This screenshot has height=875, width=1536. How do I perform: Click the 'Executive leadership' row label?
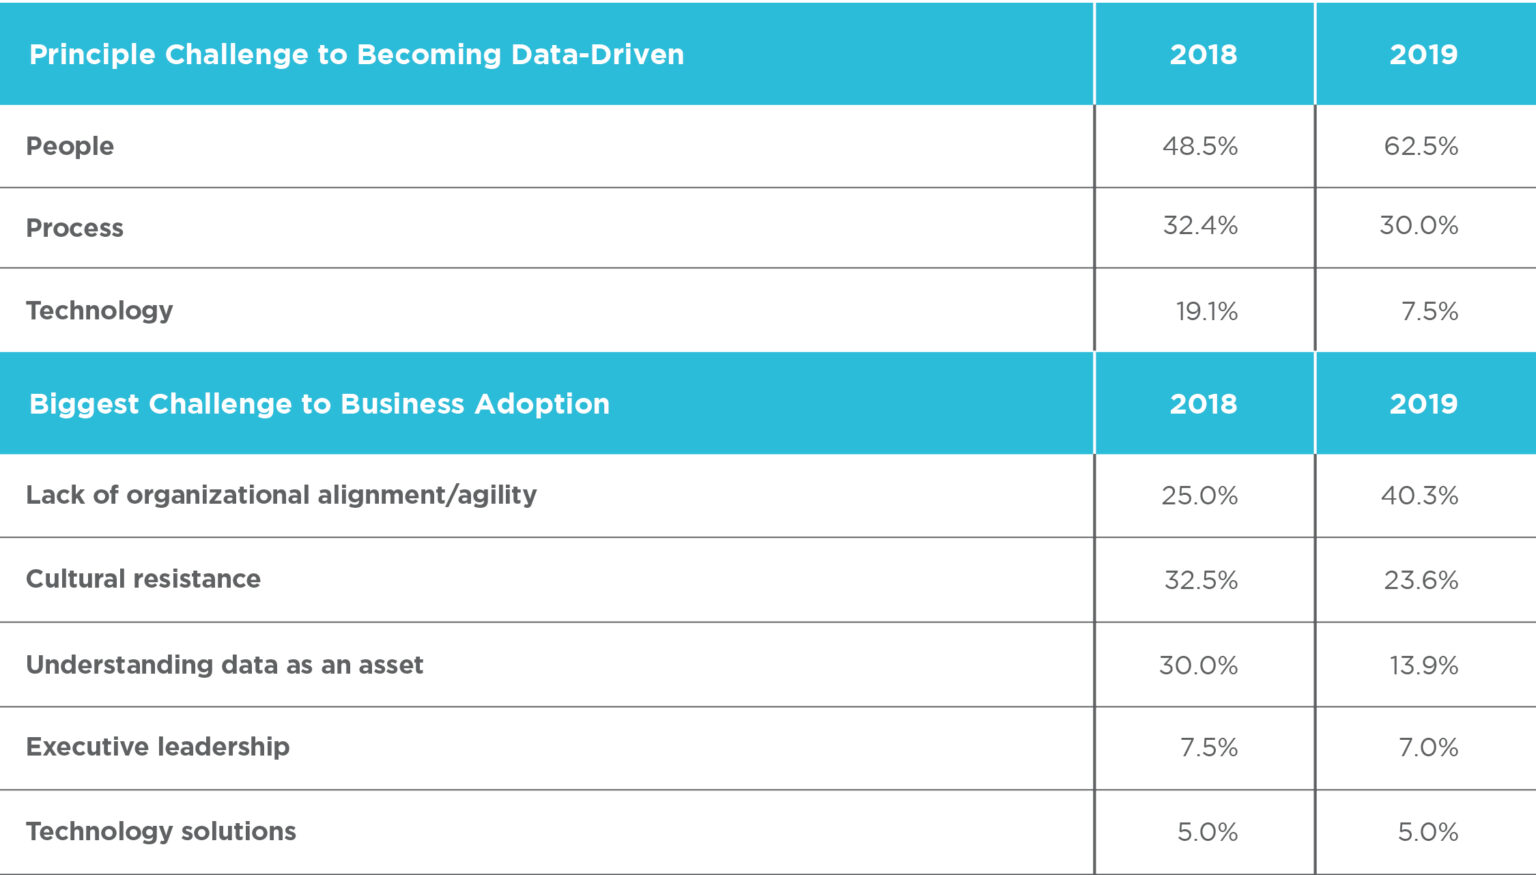point(158,747)
